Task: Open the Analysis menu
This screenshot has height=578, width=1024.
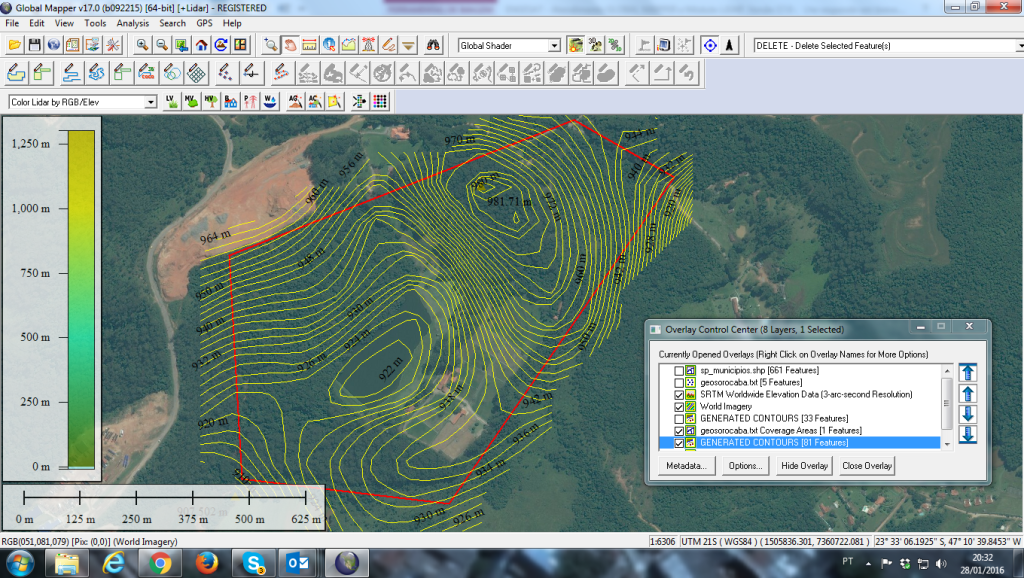Action: coord(132,23)
